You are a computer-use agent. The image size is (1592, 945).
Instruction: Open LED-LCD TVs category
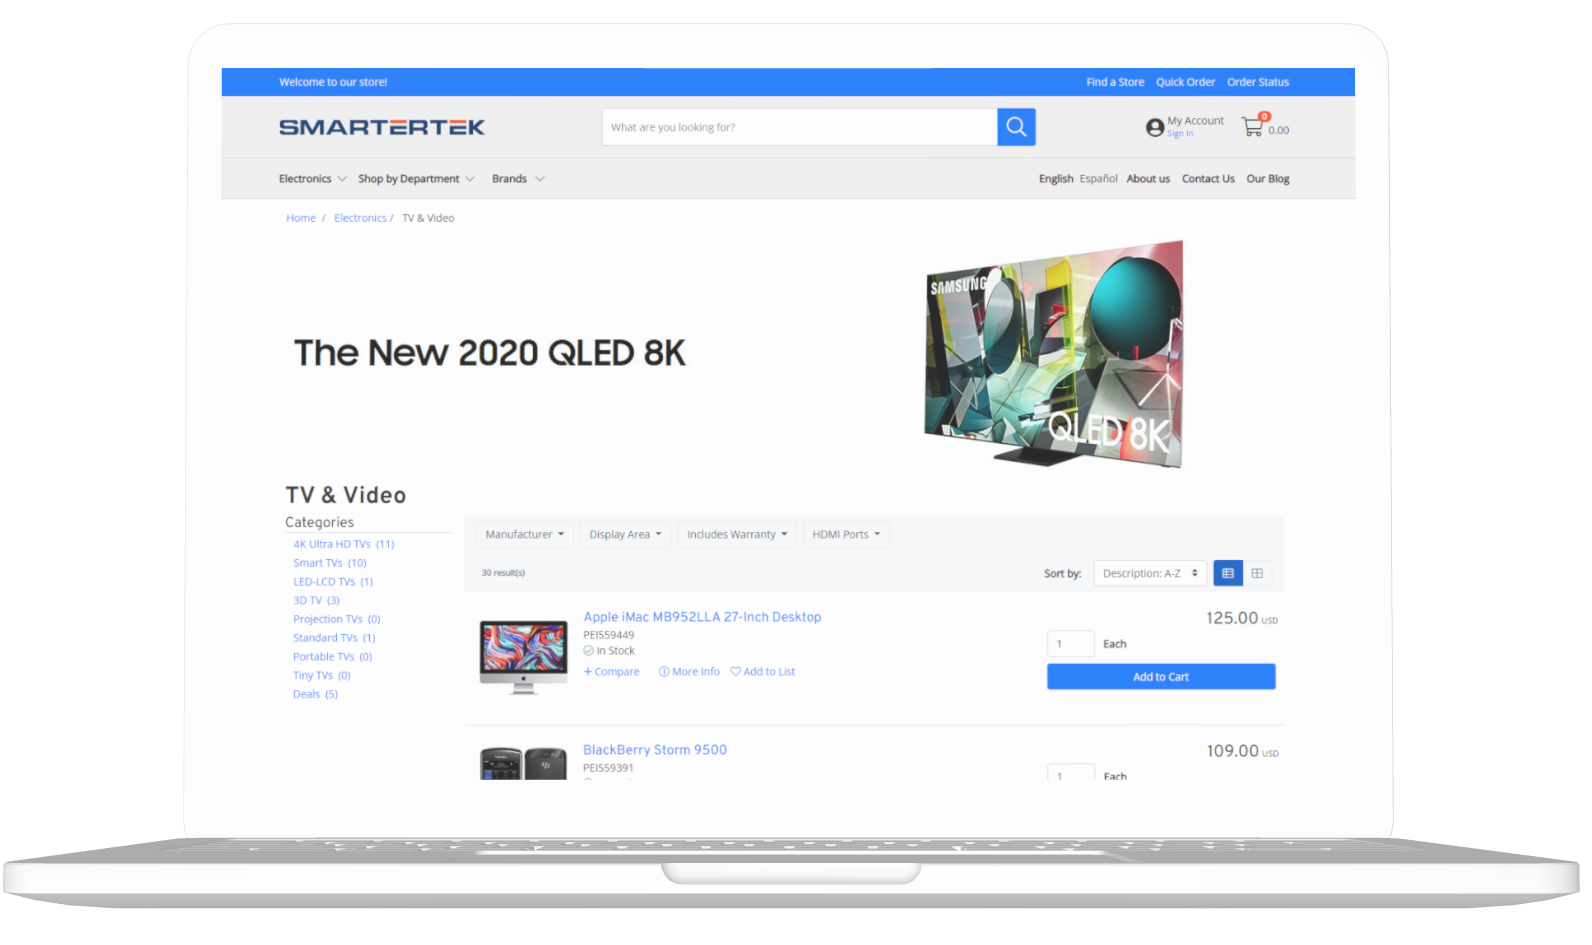click(x=333, y=582)
